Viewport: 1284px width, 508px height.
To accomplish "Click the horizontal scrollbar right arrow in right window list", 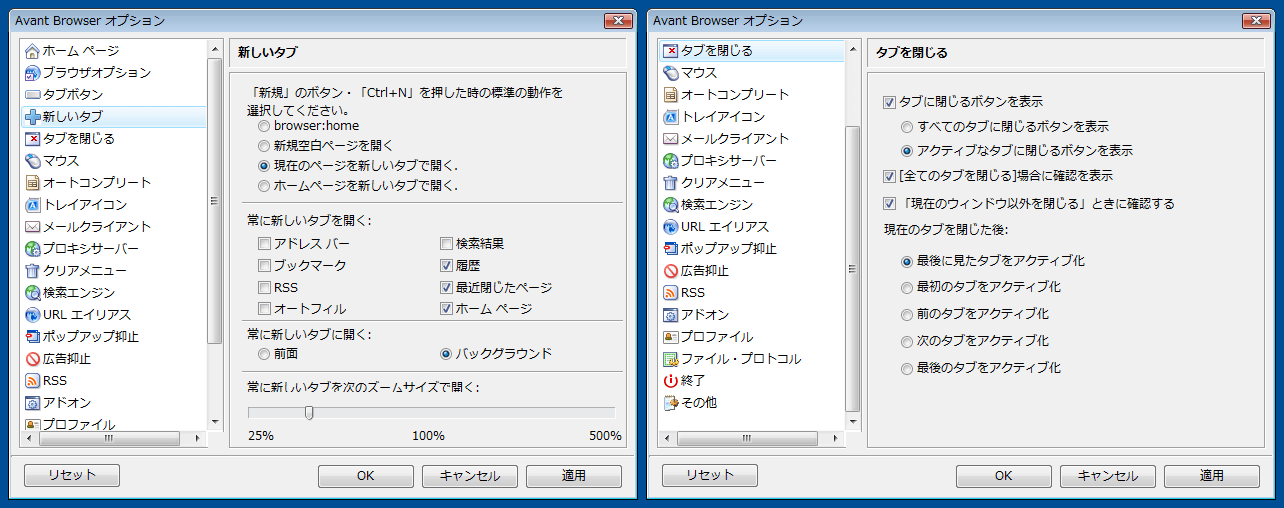I will 837,438.
